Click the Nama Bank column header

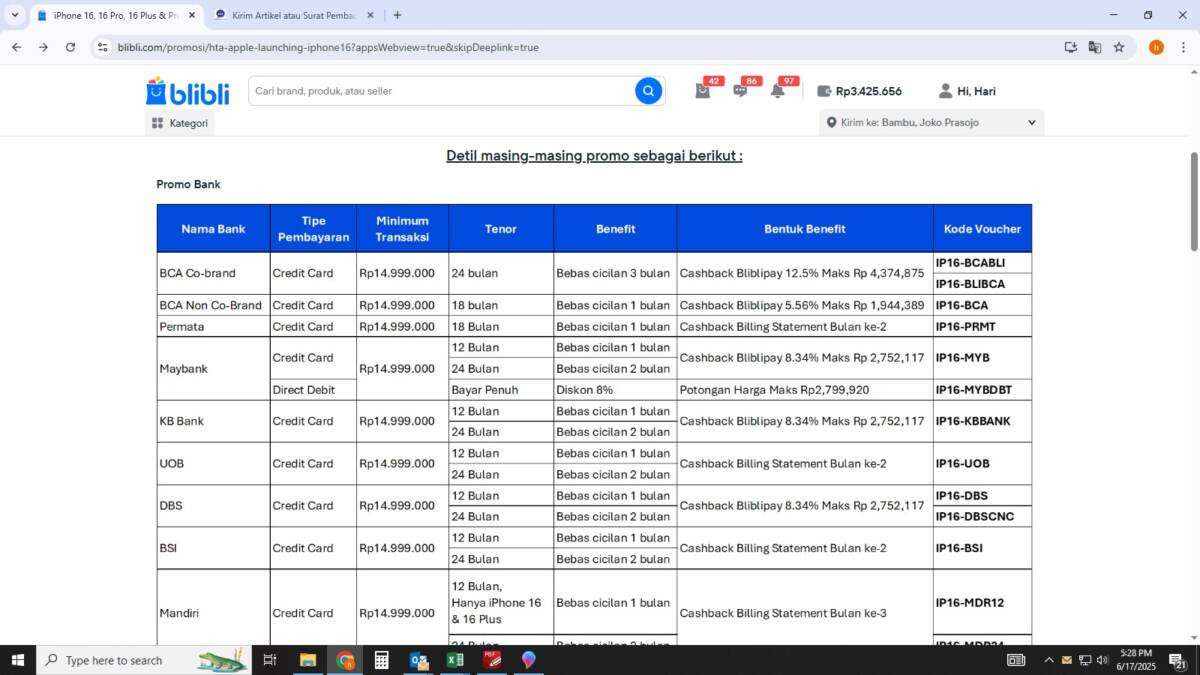(213, 229)
